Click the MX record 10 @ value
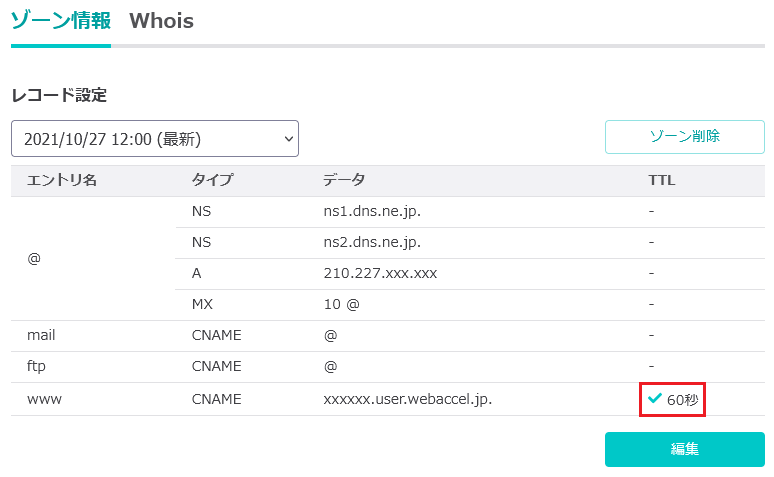The height and width of the screenshot is (477, 774). pos(342,304)
